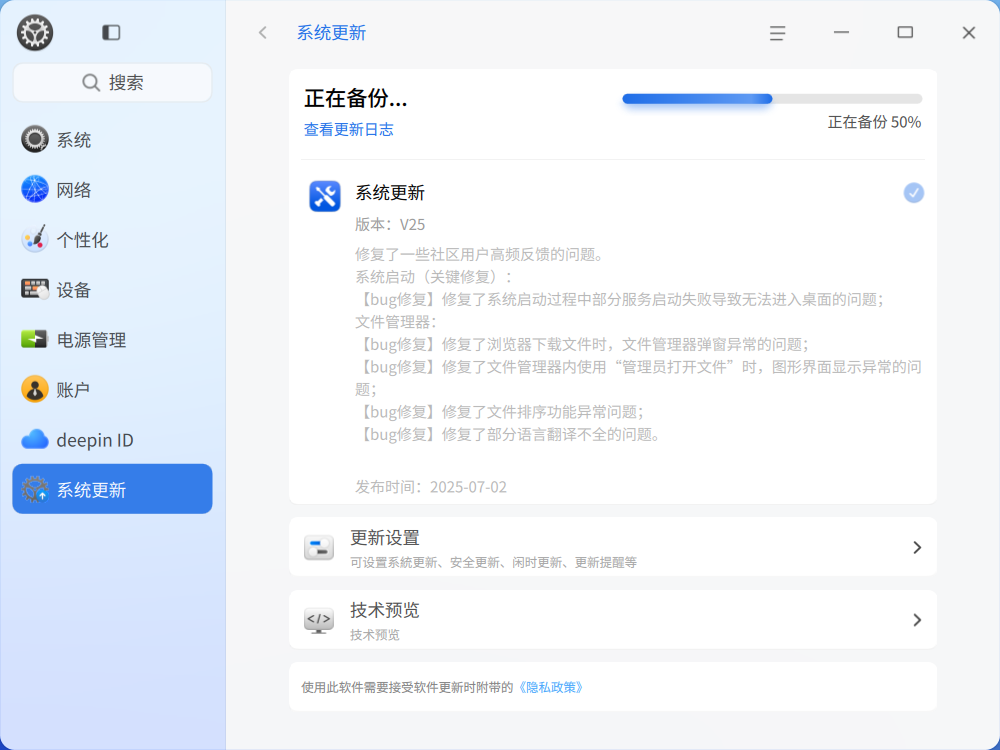Click 修复了部分语言翻译不全的问题 changelog line

coord(508,435)
